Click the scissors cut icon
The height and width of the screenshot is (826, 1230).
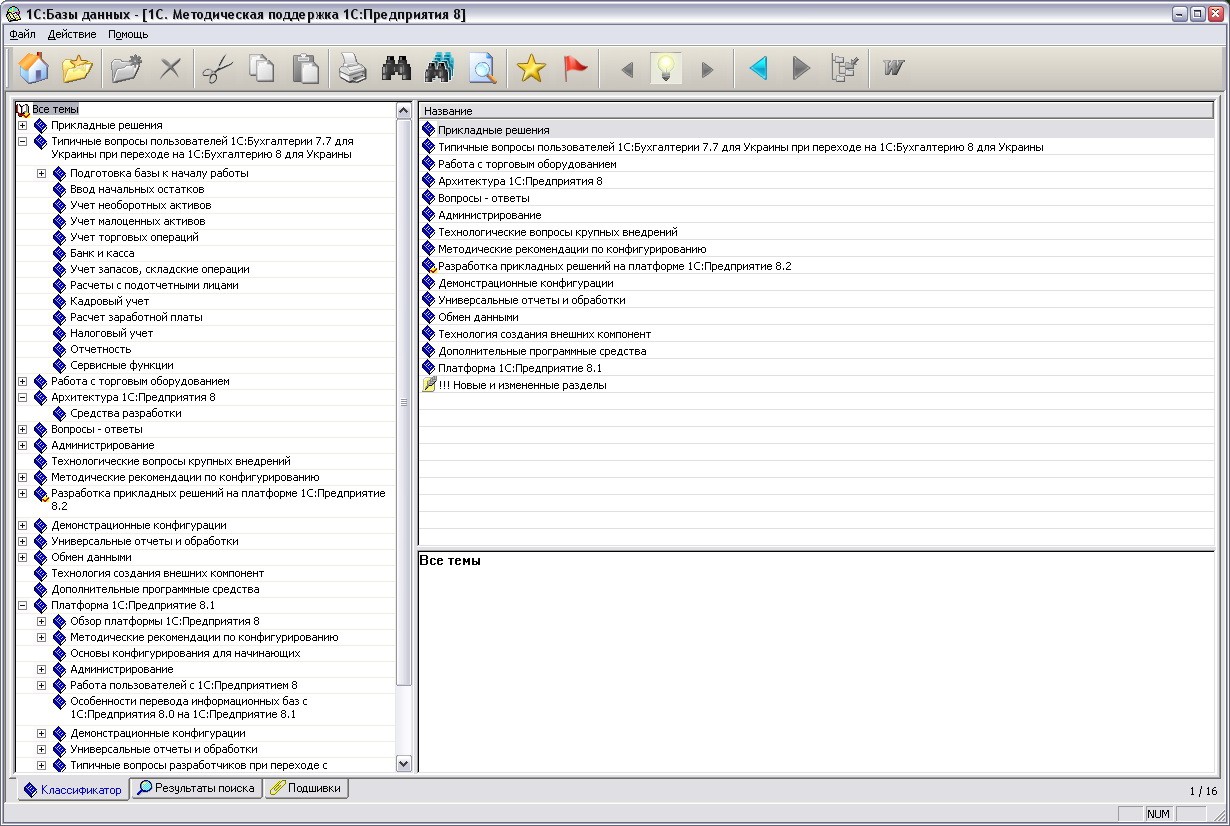click(217, 69)
